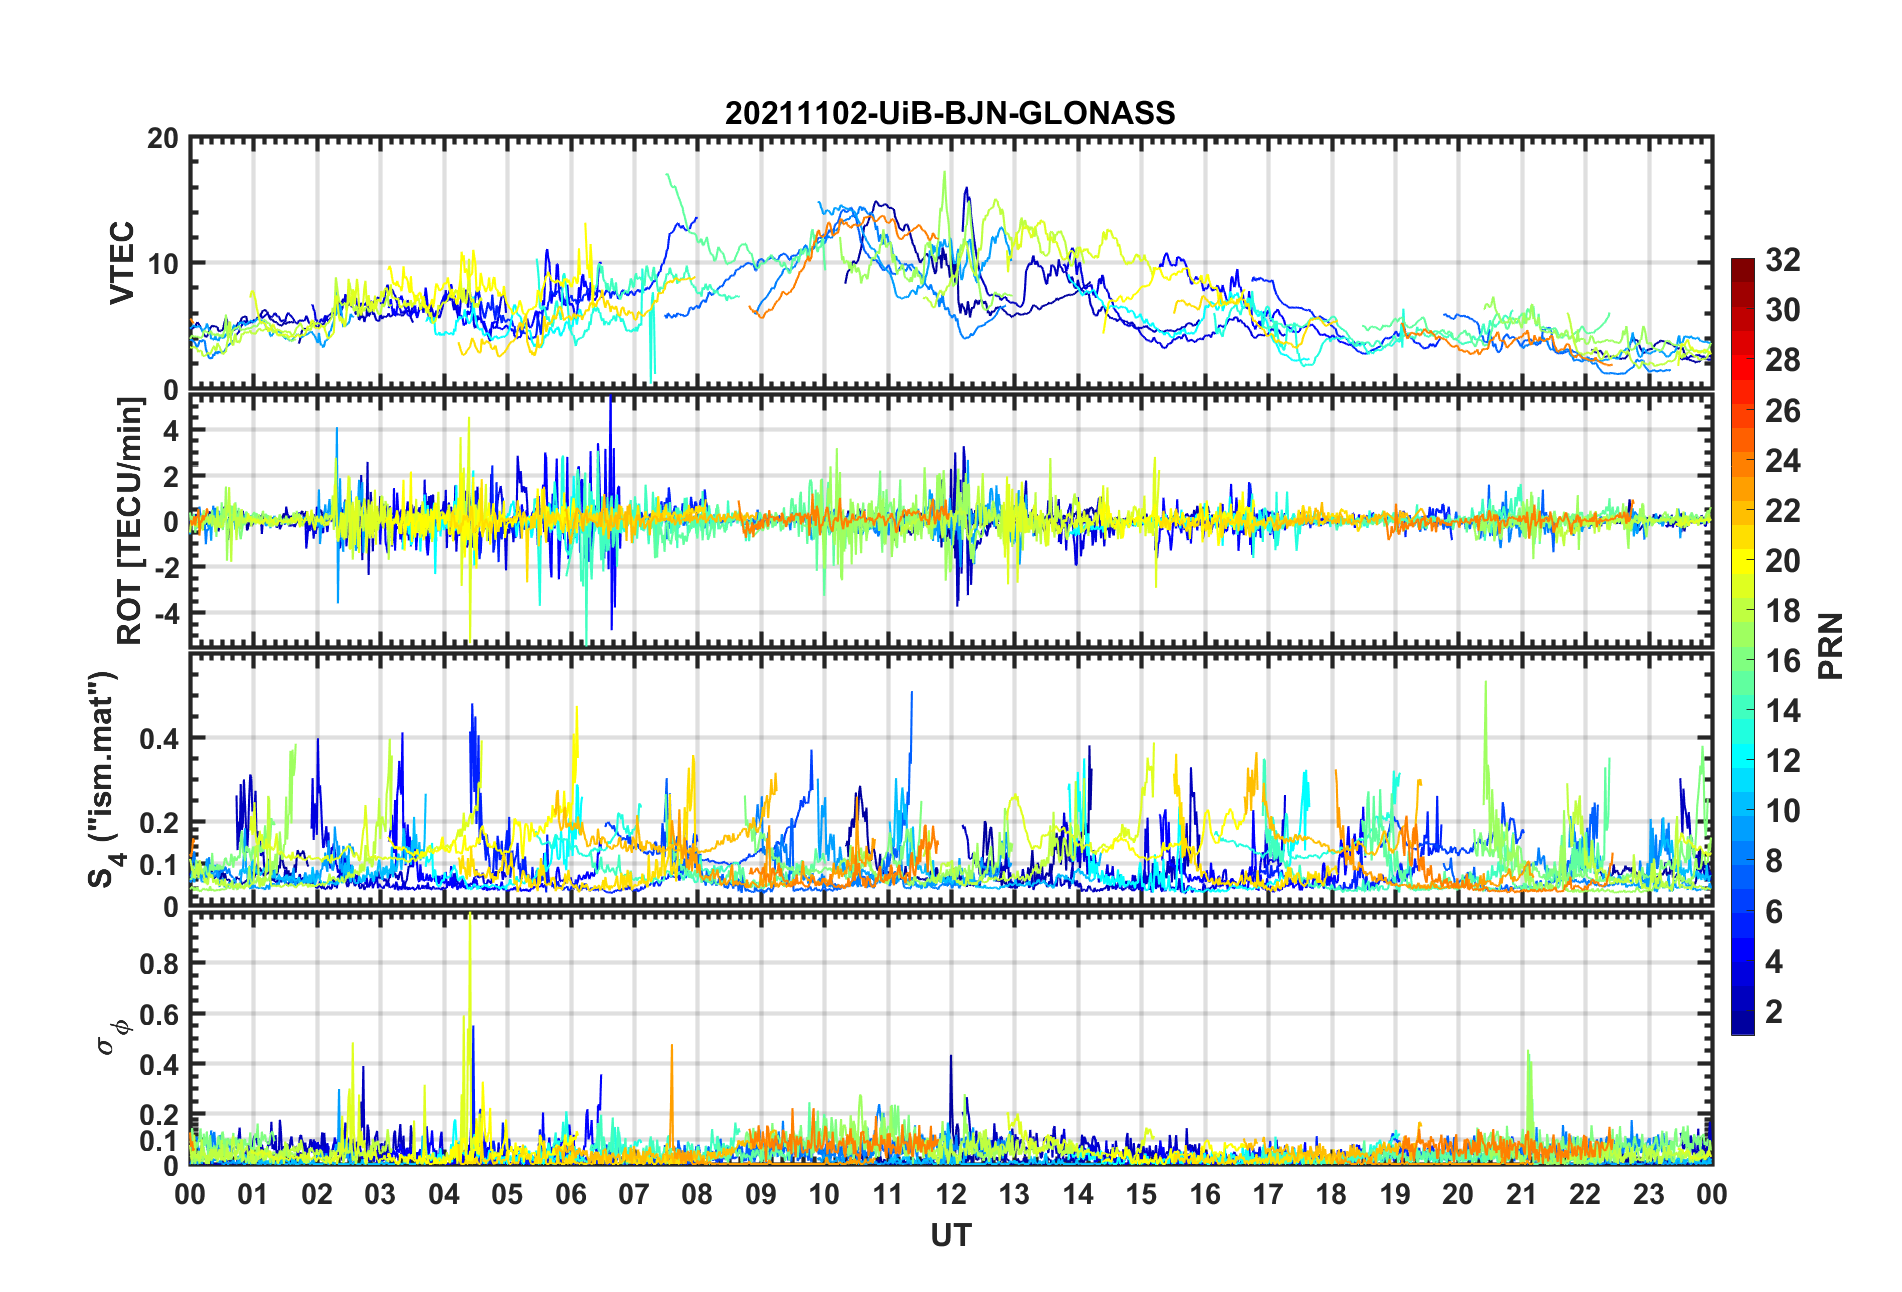Click the 28 tick on the PRN colorbar

1783,360
